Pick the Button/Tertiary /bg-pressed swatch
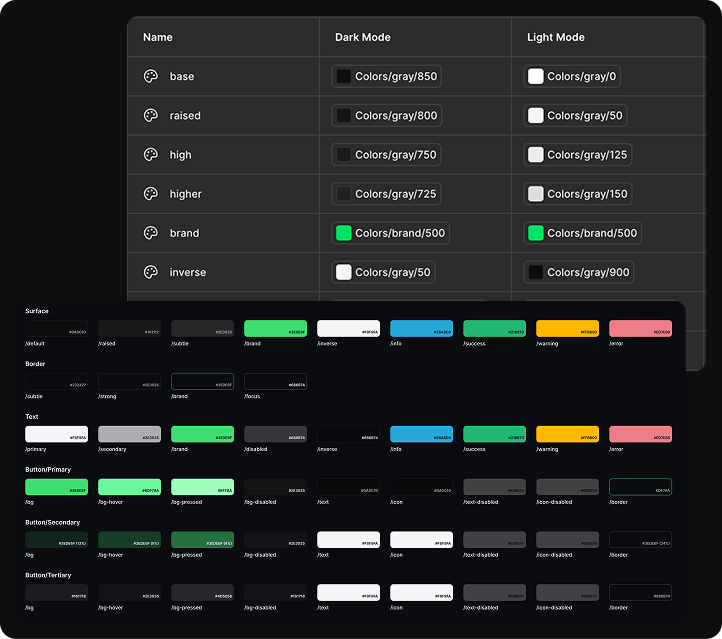Viewport: 722px width, 639px height. point(203,593)
